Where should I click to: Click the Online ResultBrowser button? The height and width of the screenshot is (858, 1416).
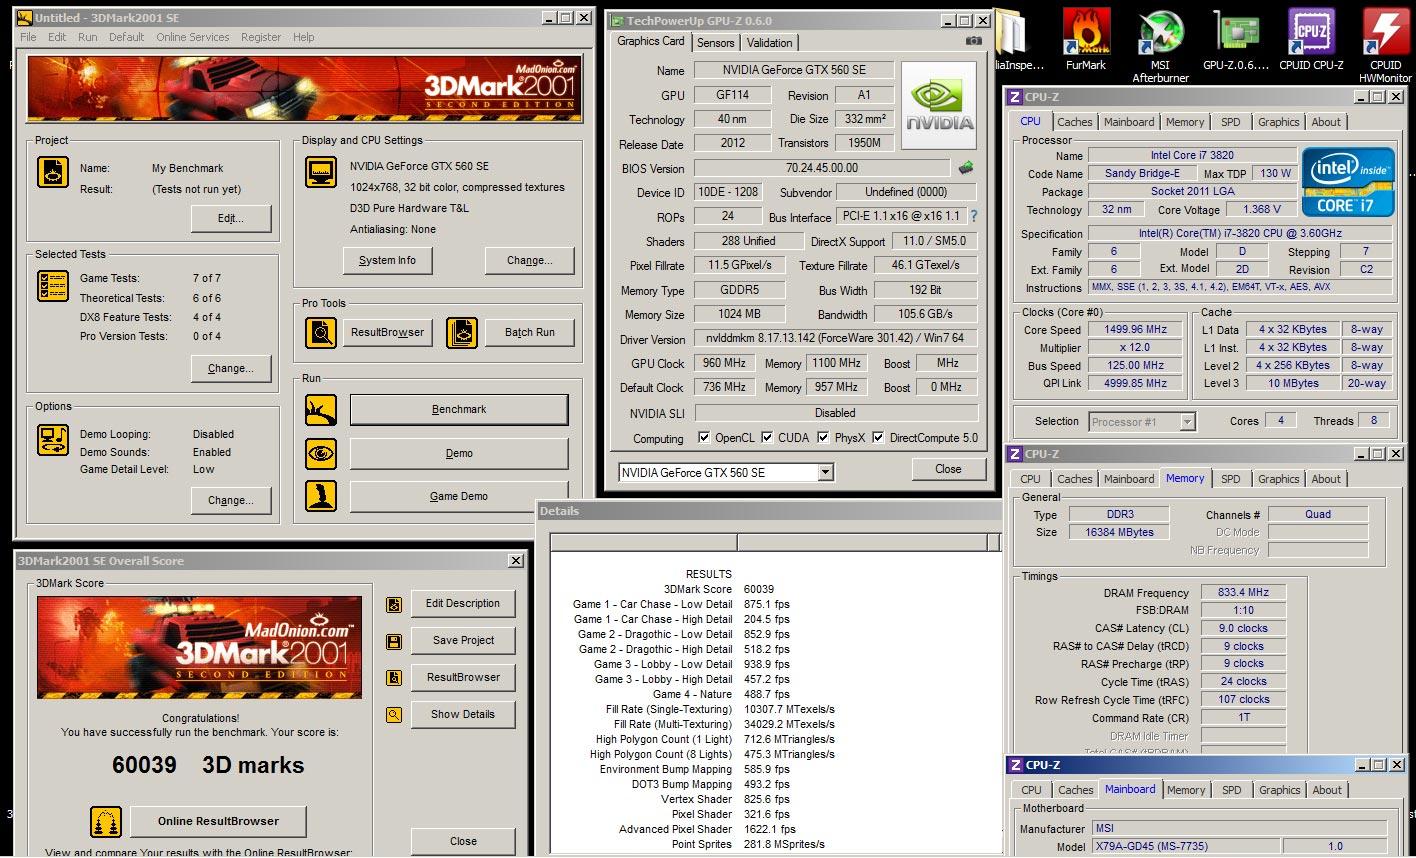pyautogui.click(x=218, y=821)
